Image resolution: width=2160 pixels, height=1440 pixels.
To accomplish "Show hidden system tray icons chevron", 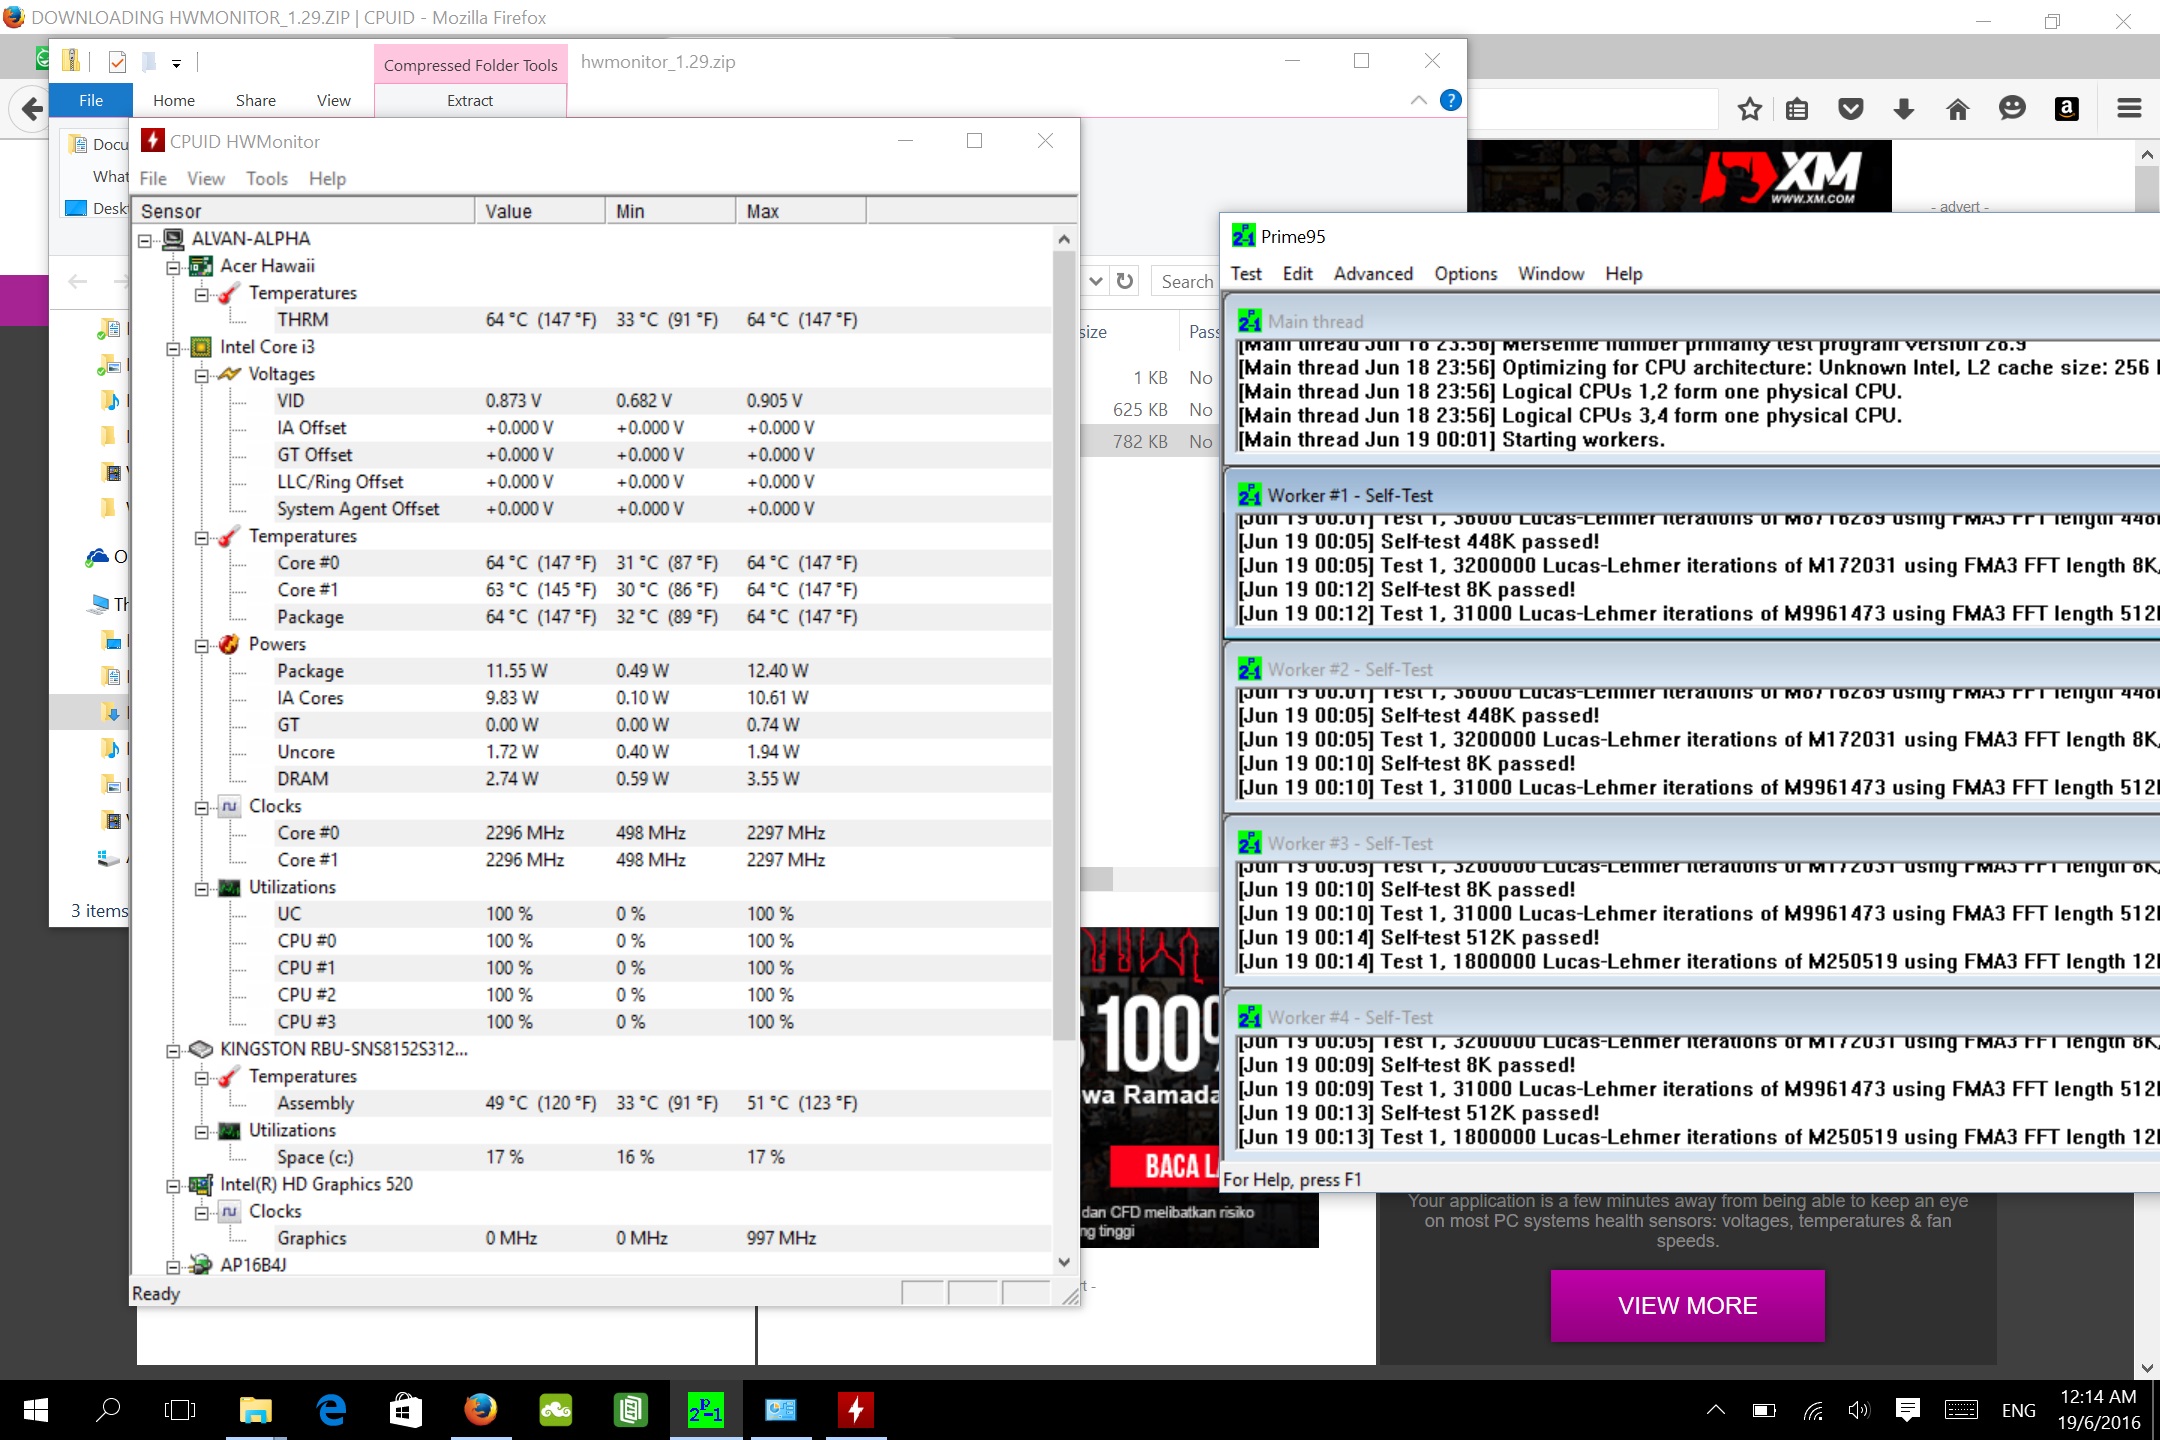I will coord(1716,1410).
